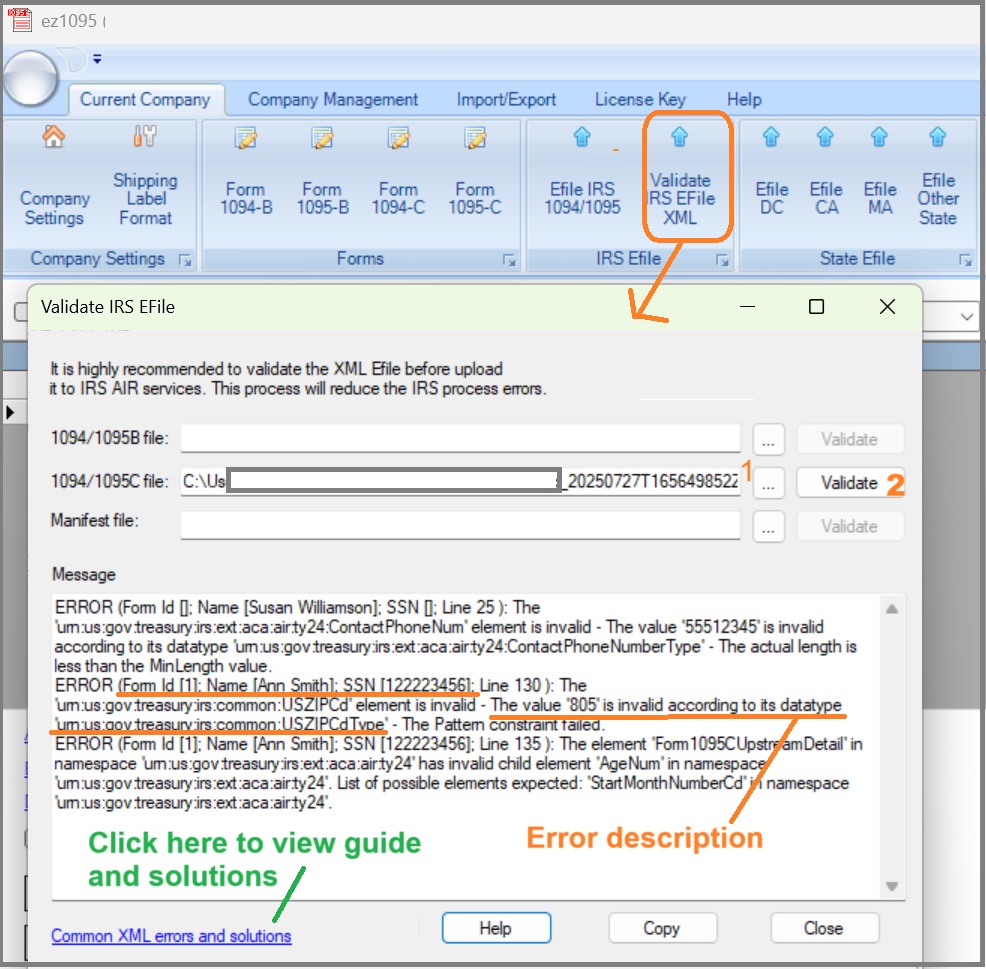Switch to the Company Management tab
Screen dimensions: 986x969
333,99
